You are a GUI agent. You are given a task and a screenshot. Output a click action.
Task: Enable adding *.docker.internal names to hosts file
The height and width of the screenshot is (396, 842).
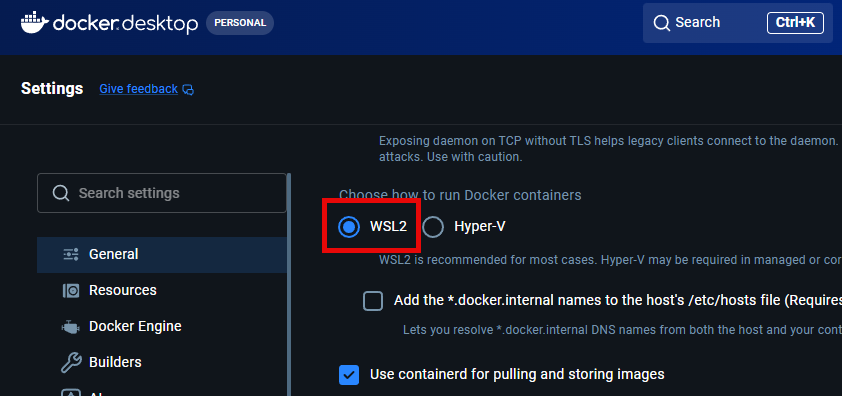[373, 301]
